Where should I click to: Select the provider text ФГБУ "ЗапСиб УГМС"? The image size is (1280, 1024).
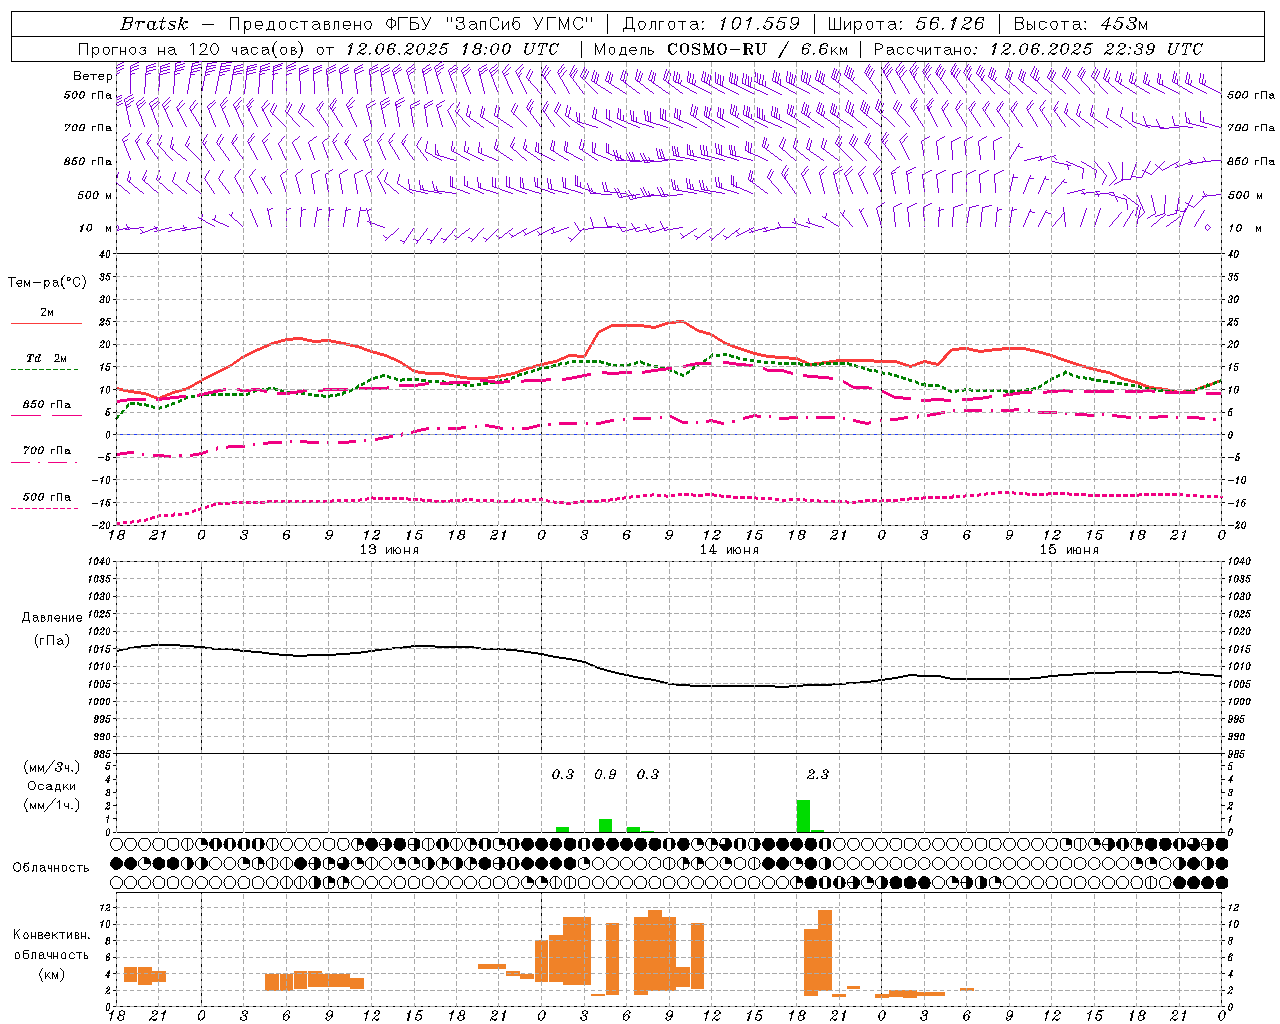point(489,24)
